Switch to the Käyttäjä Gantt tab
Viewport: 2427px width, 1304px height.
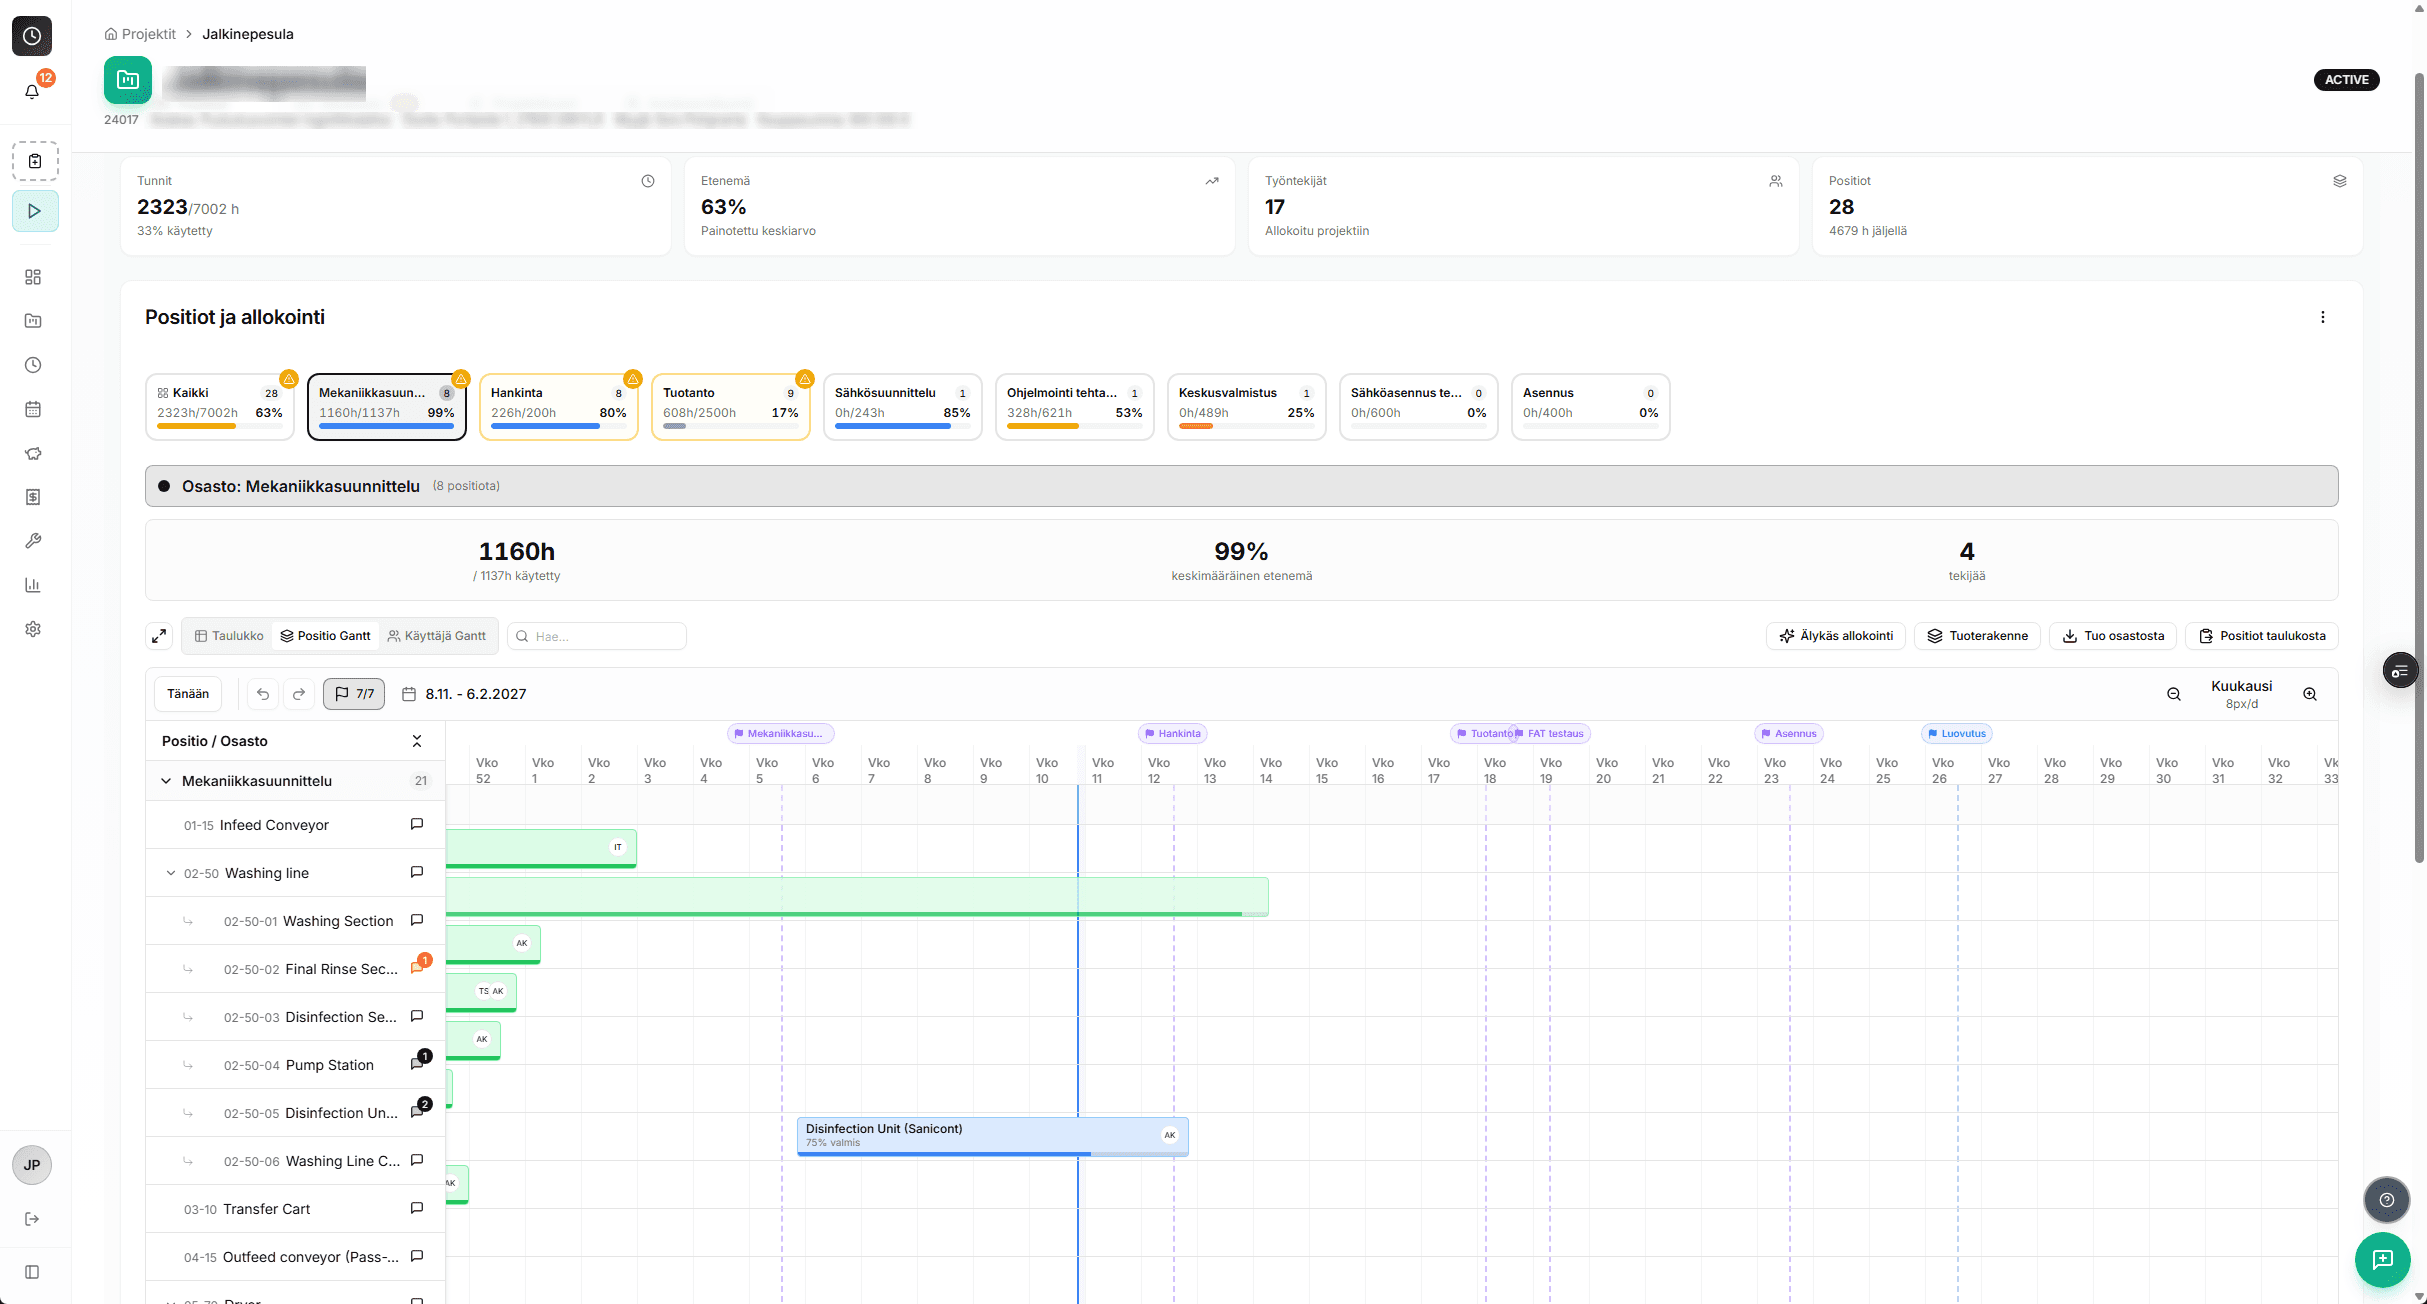click(437, 636)
